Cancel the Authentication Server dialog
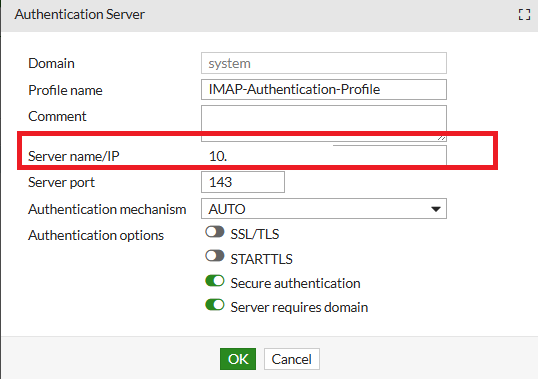Image resolution: width=538 pixels, height=379 pixels. point(292,359)
